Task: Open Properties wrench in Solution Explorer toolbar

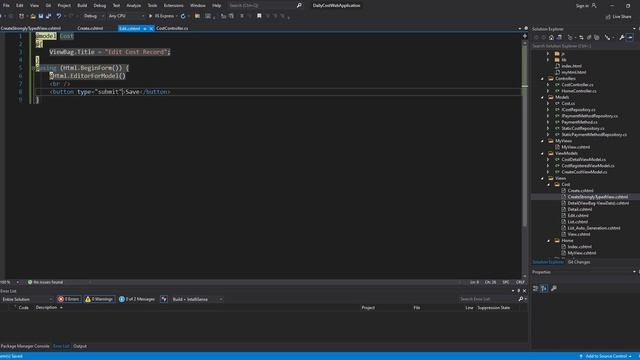Action: coord(622,37)
